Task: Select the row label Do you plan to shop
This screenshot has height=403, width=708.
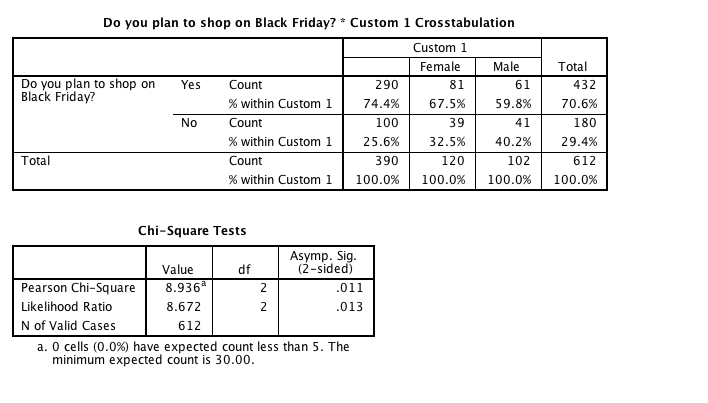Action: [x=88, y=90]
